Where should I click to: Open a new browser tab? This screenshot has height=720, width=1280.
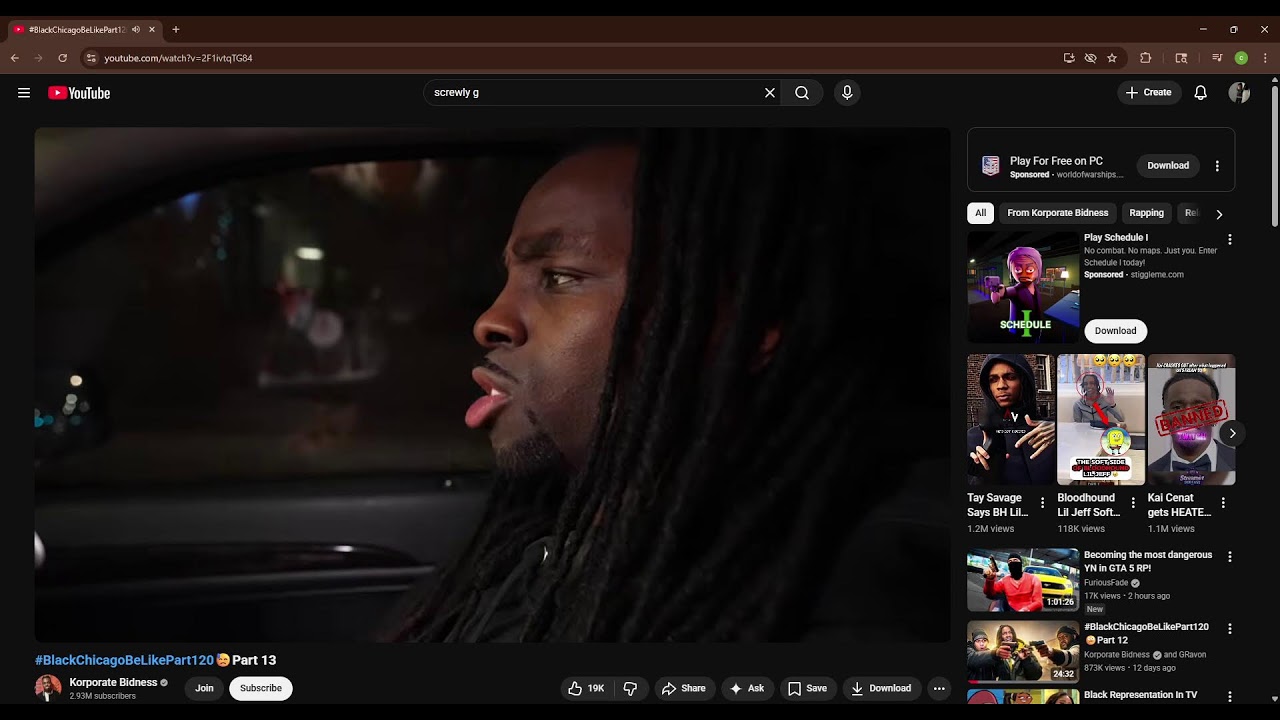pyautogui.click(x=176, y=30)
